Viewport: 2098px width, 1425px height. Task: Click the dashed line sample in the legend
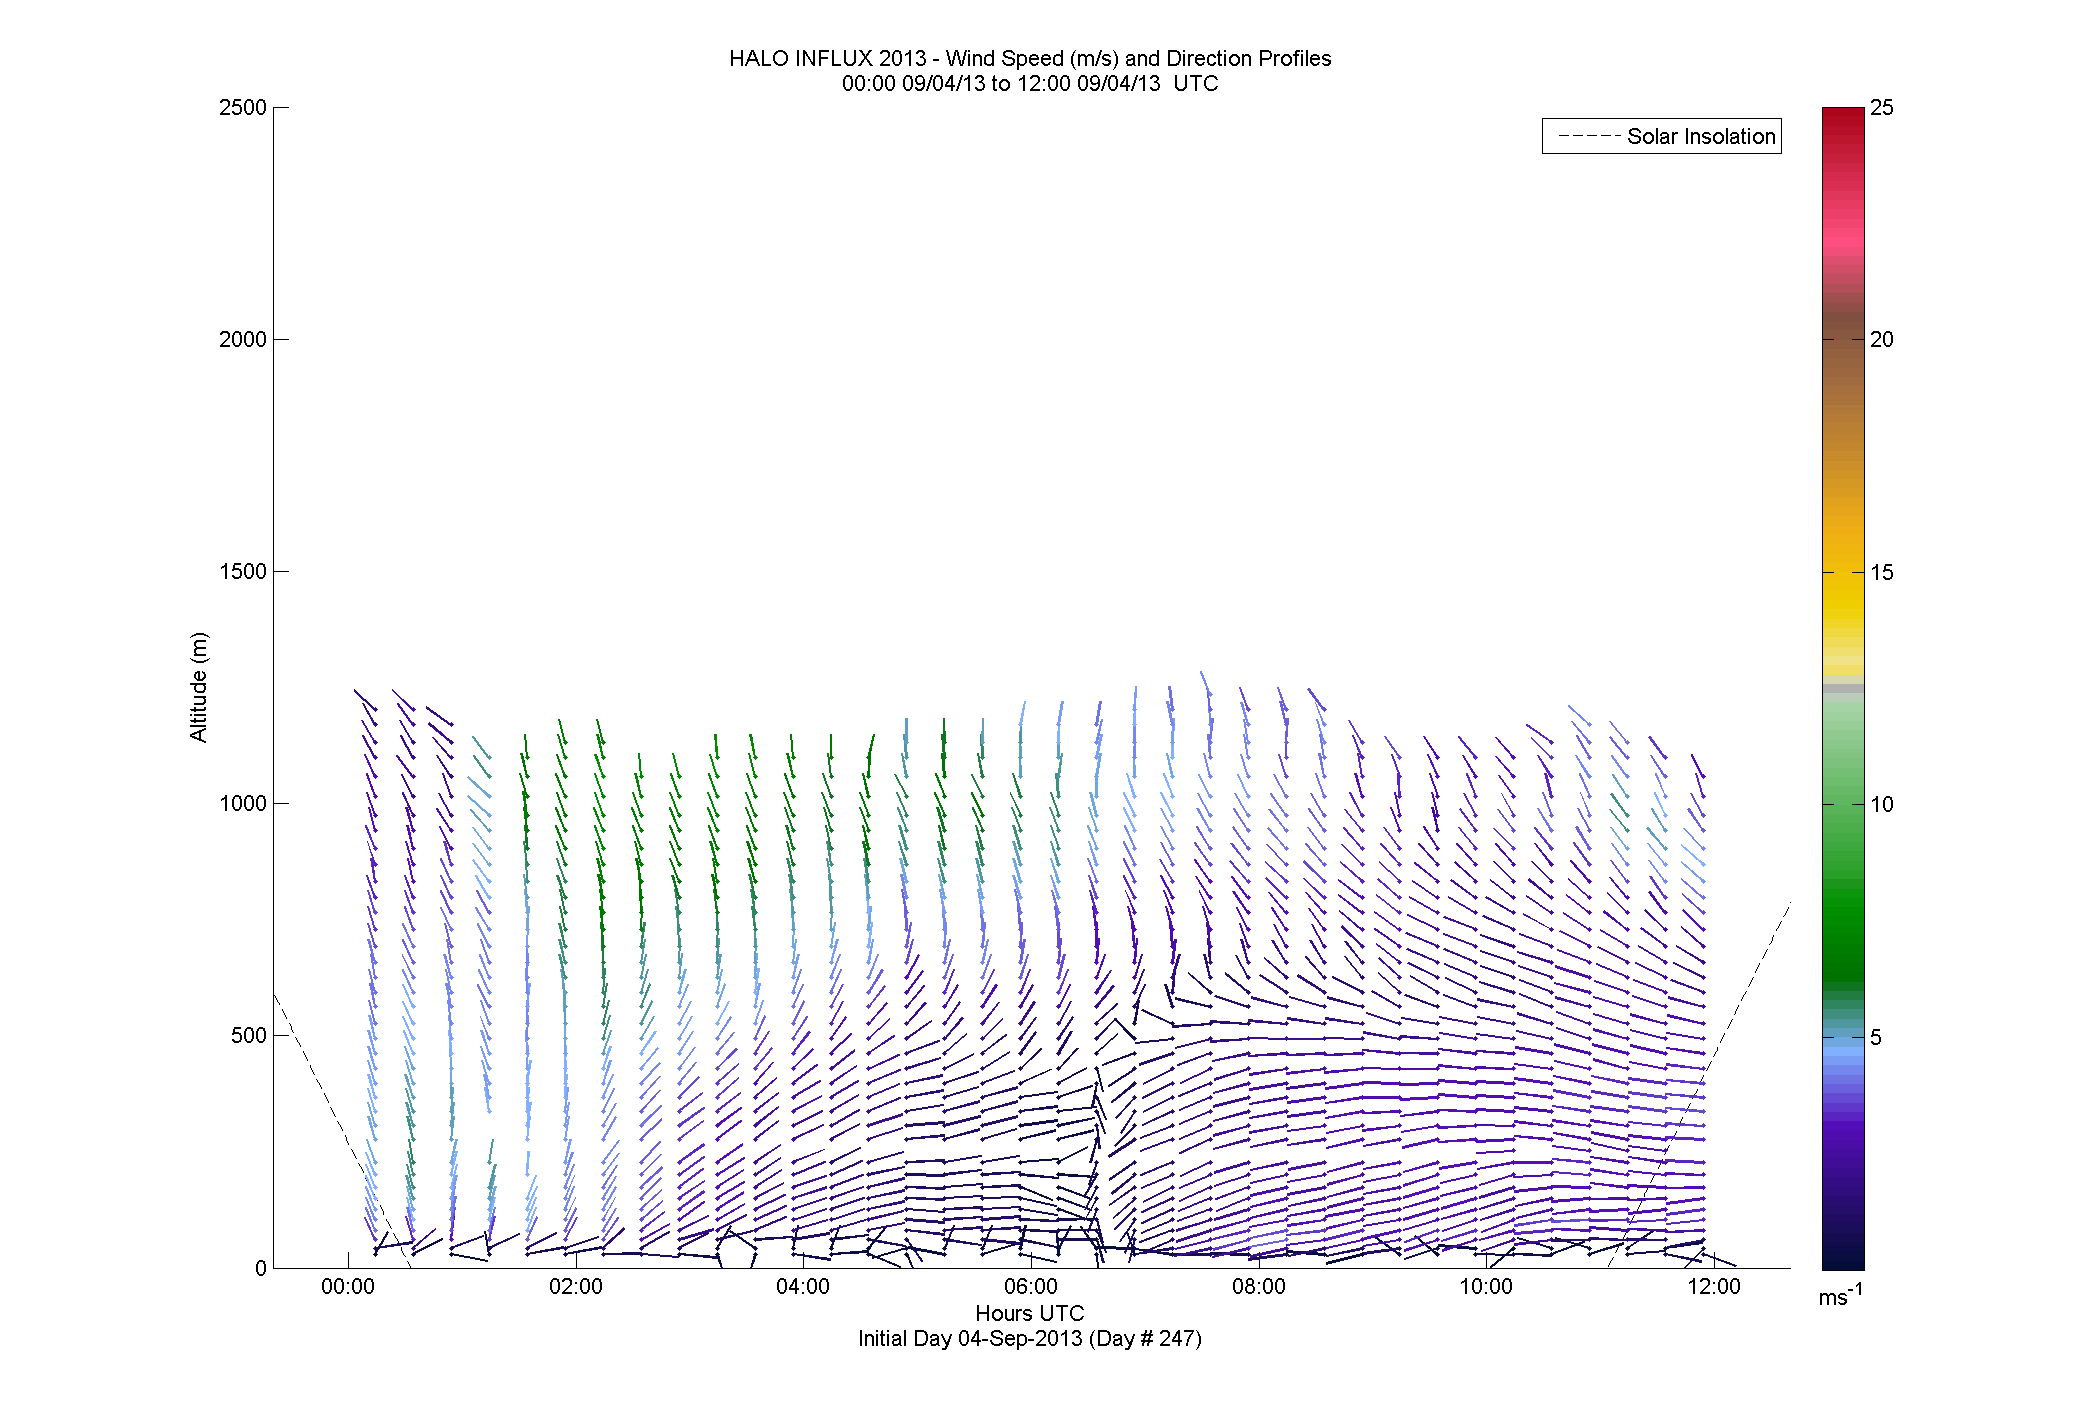point(1588,136)
